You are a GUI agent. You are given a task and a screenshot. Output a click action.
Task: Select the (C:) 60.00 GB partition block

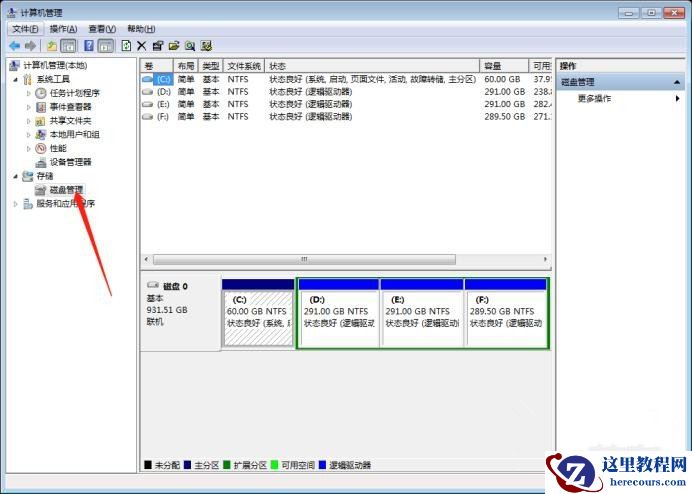point(258,313)
